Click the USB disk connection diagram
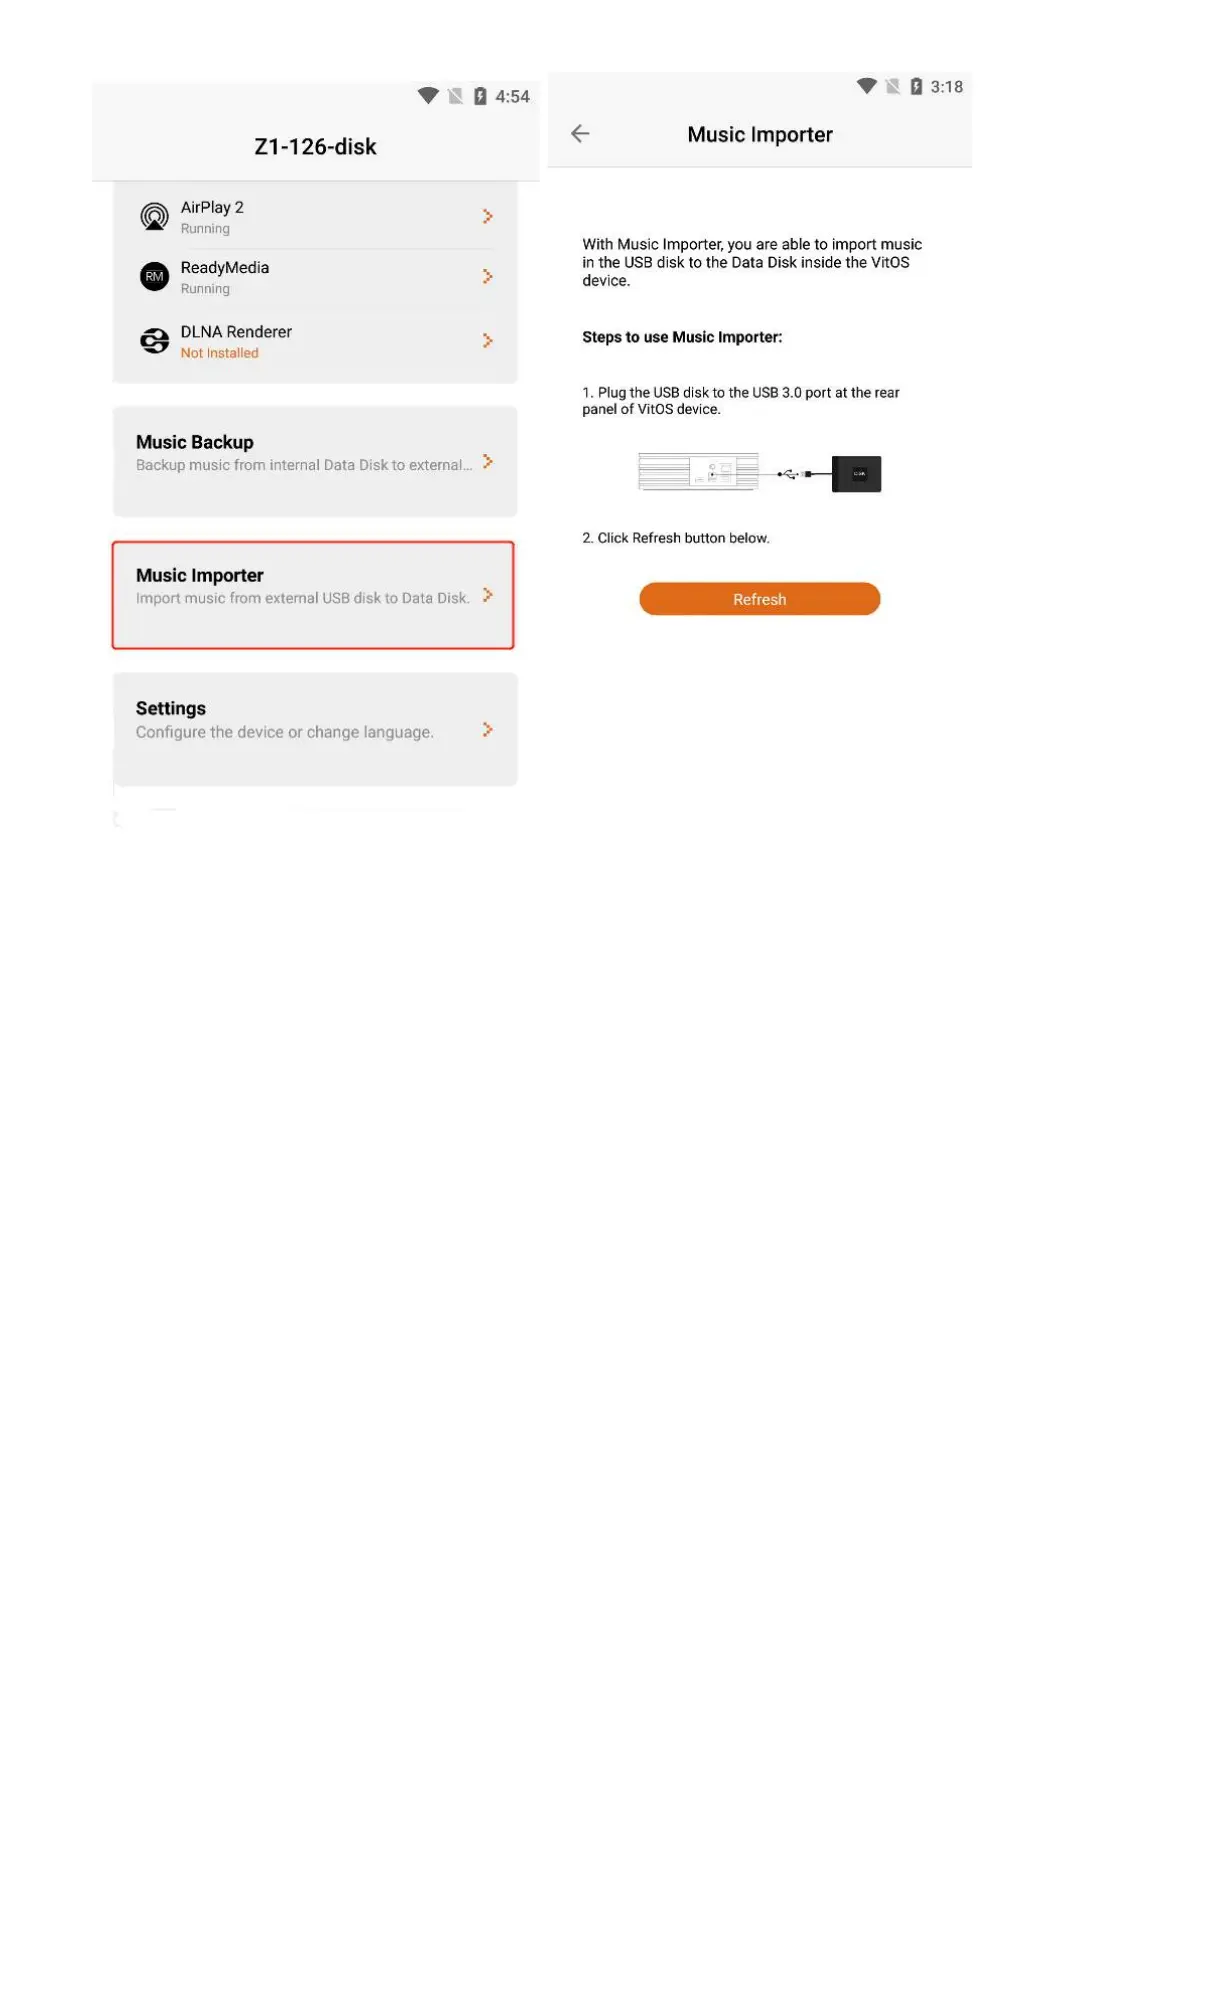The height and width of the screenshot is (2016, 1224). (760, 473)
